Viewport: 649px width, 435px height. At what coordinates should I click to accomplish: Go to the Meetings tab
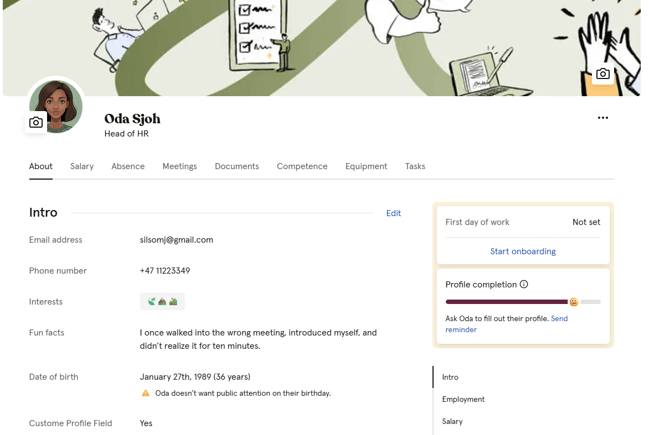(180, 167)
